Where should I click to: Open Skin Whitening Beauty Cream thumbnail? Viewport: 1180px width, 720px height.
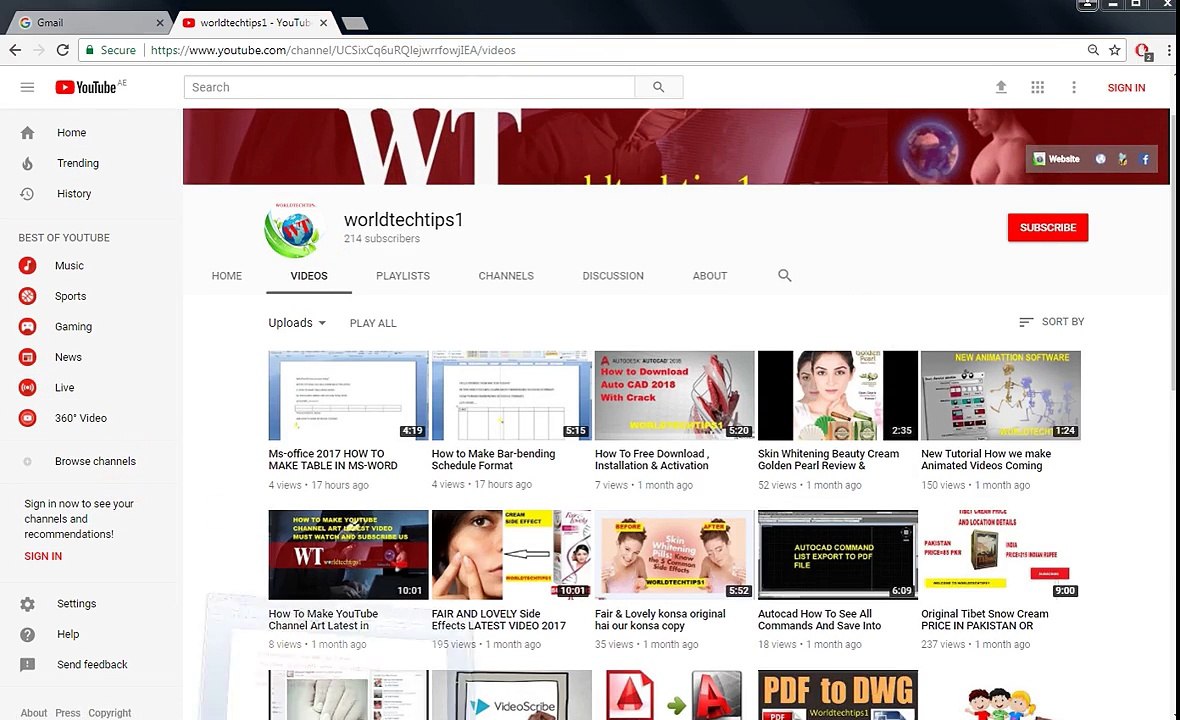(x=838, y=396)
